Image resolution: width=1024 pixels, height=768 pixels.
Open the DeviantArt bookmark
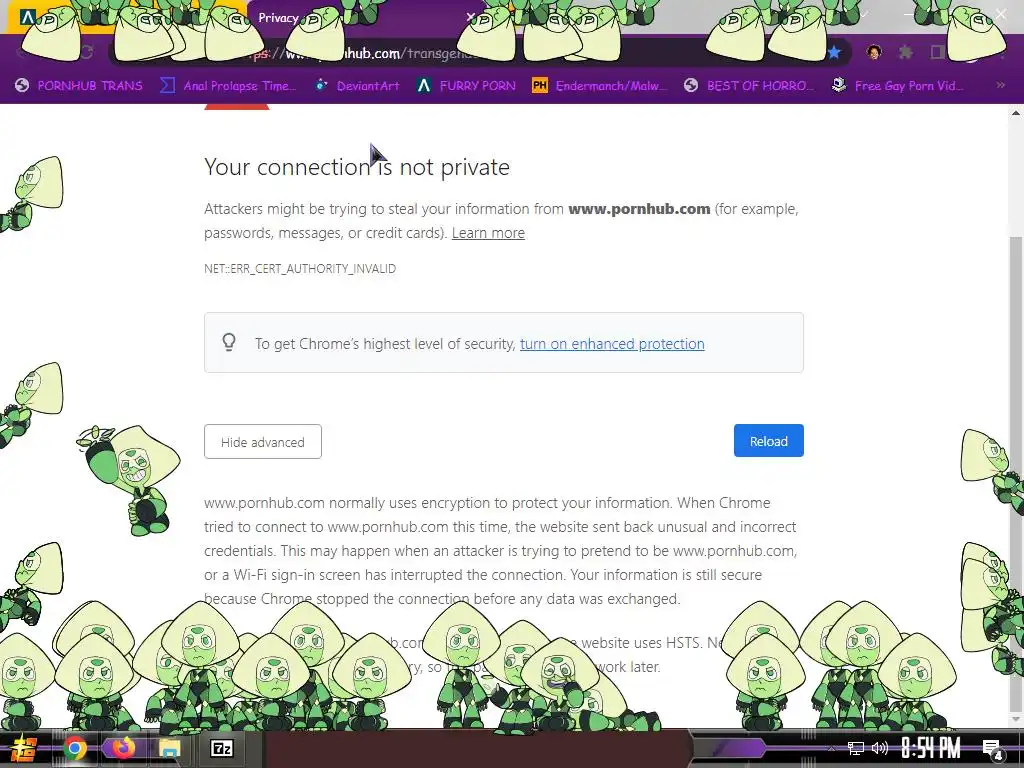click(357, 86)
